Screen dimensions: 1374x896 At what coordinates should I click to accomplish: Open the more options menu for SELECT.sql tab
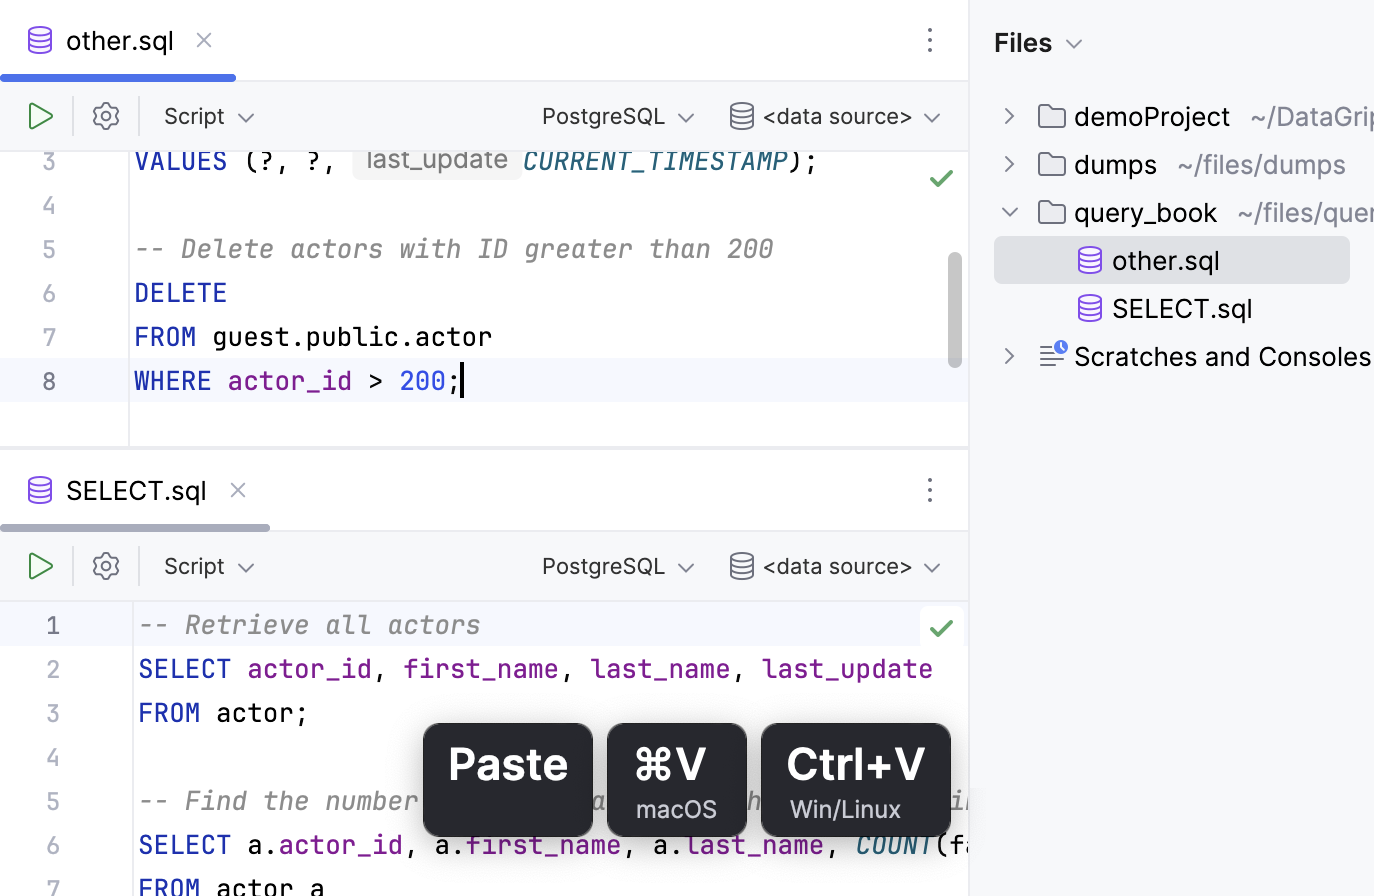930,490
